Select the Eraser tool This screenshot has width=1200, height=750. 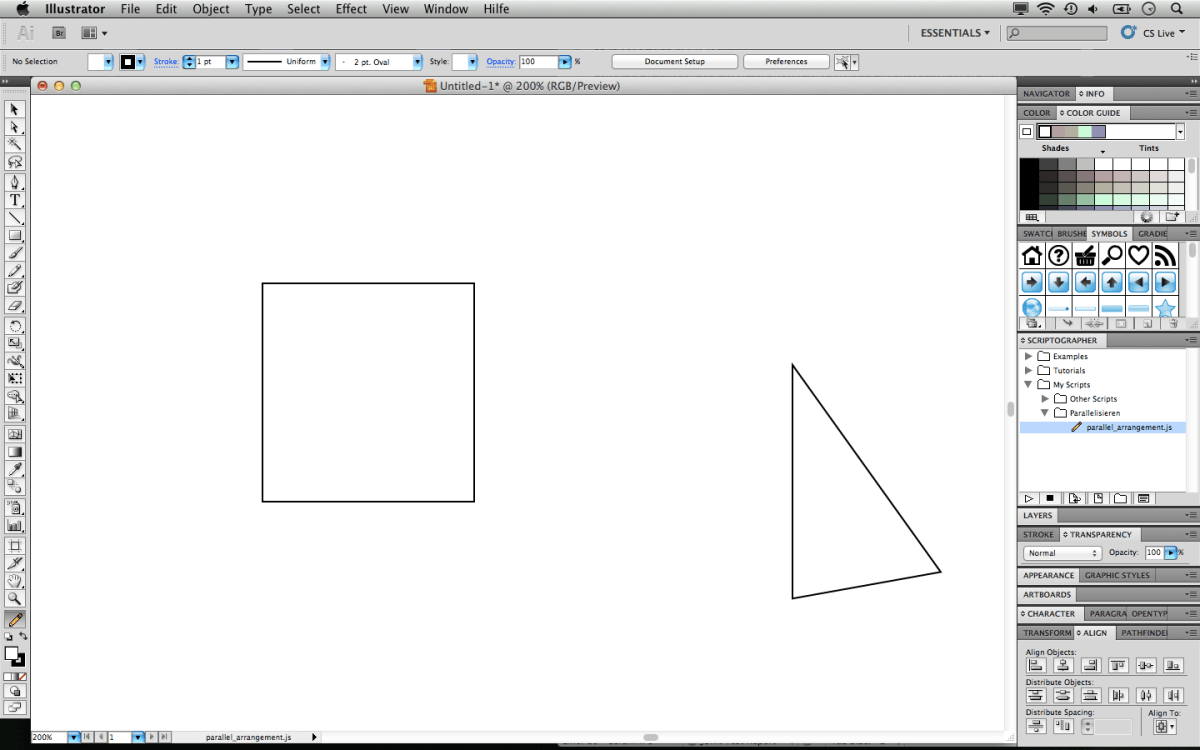(15, 306)
